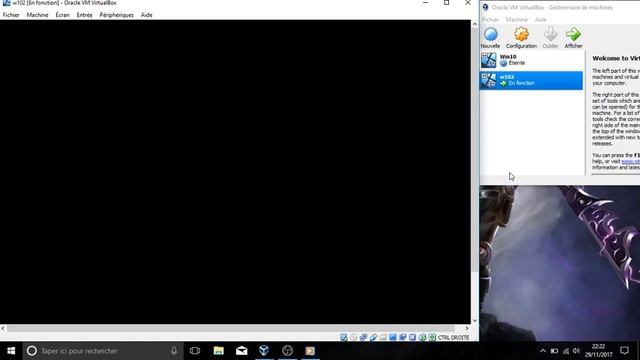Click the Afficher green arrow icon
The image size is (640, 360).
pos(573,35)
